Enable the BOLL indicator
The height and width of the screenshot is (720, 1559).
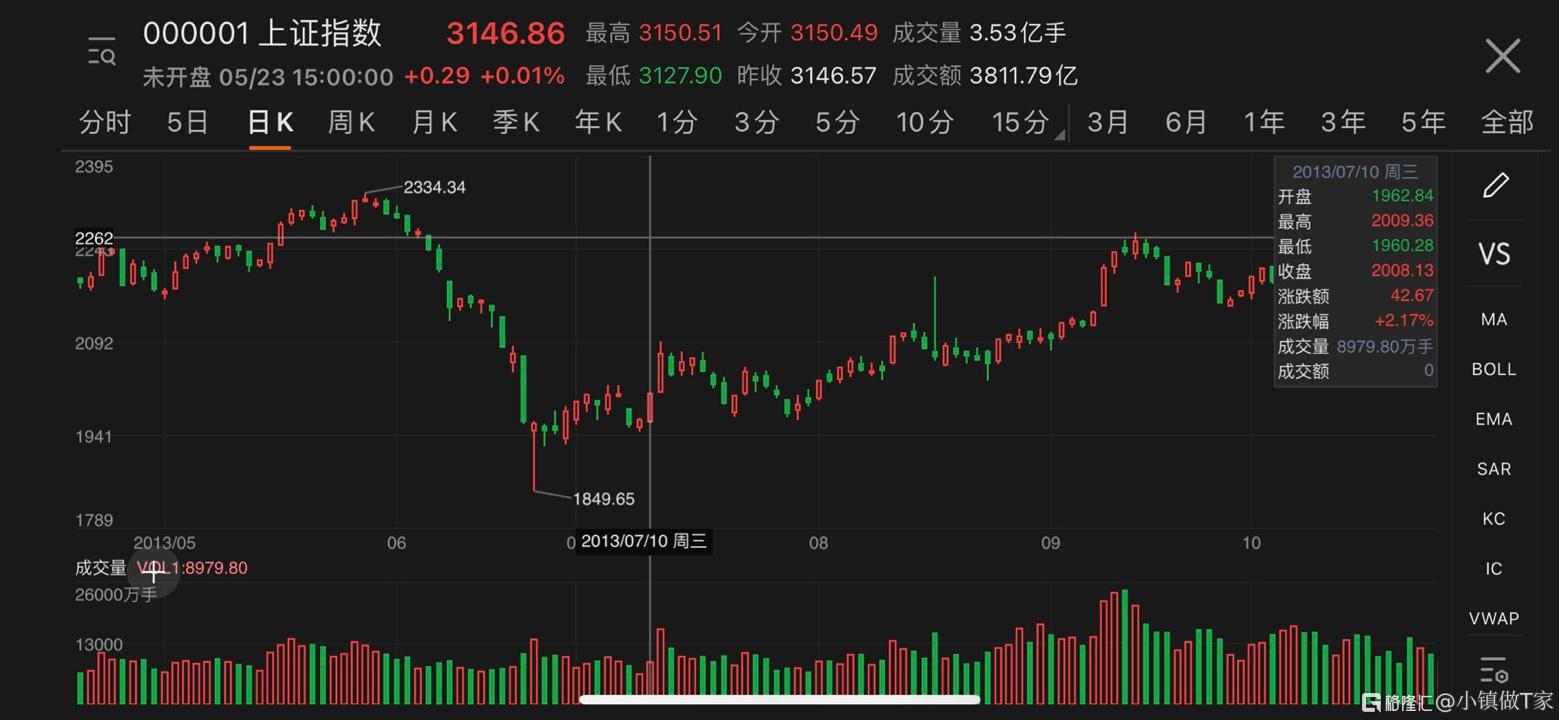pyautogui.click(x=1494, y=369)
